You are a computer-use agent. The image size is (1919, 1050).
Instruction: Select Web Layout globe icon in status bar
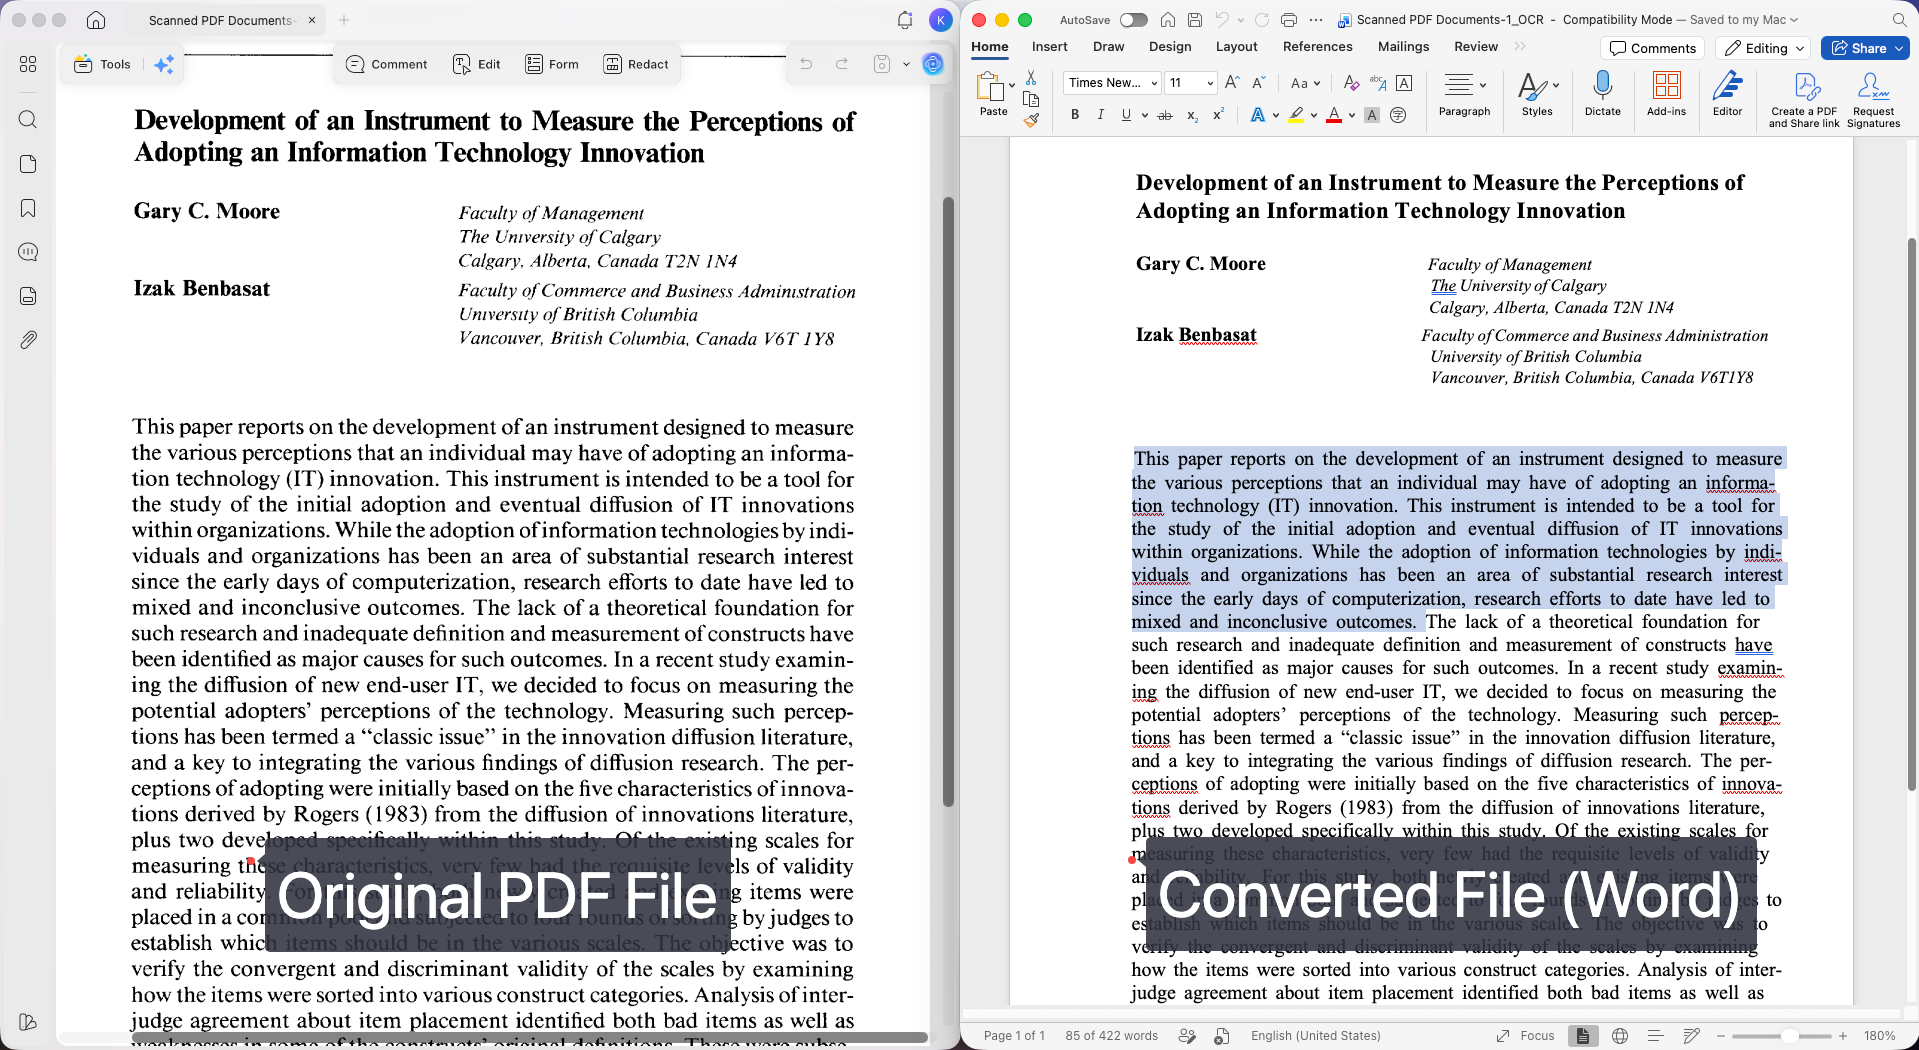(x=1620, y=1036)
